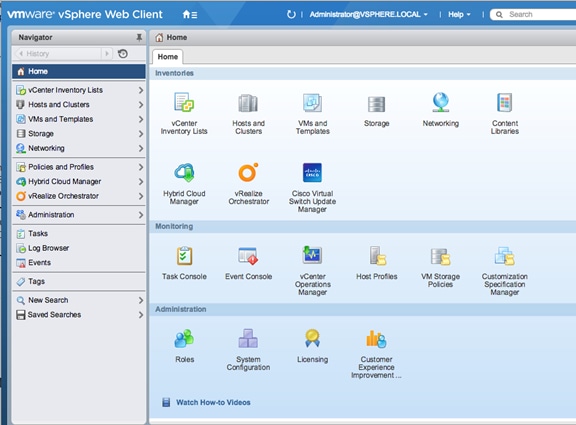Go forward with the History arrow
This screenshot has height=425, width=576.
tap(107, 54)
